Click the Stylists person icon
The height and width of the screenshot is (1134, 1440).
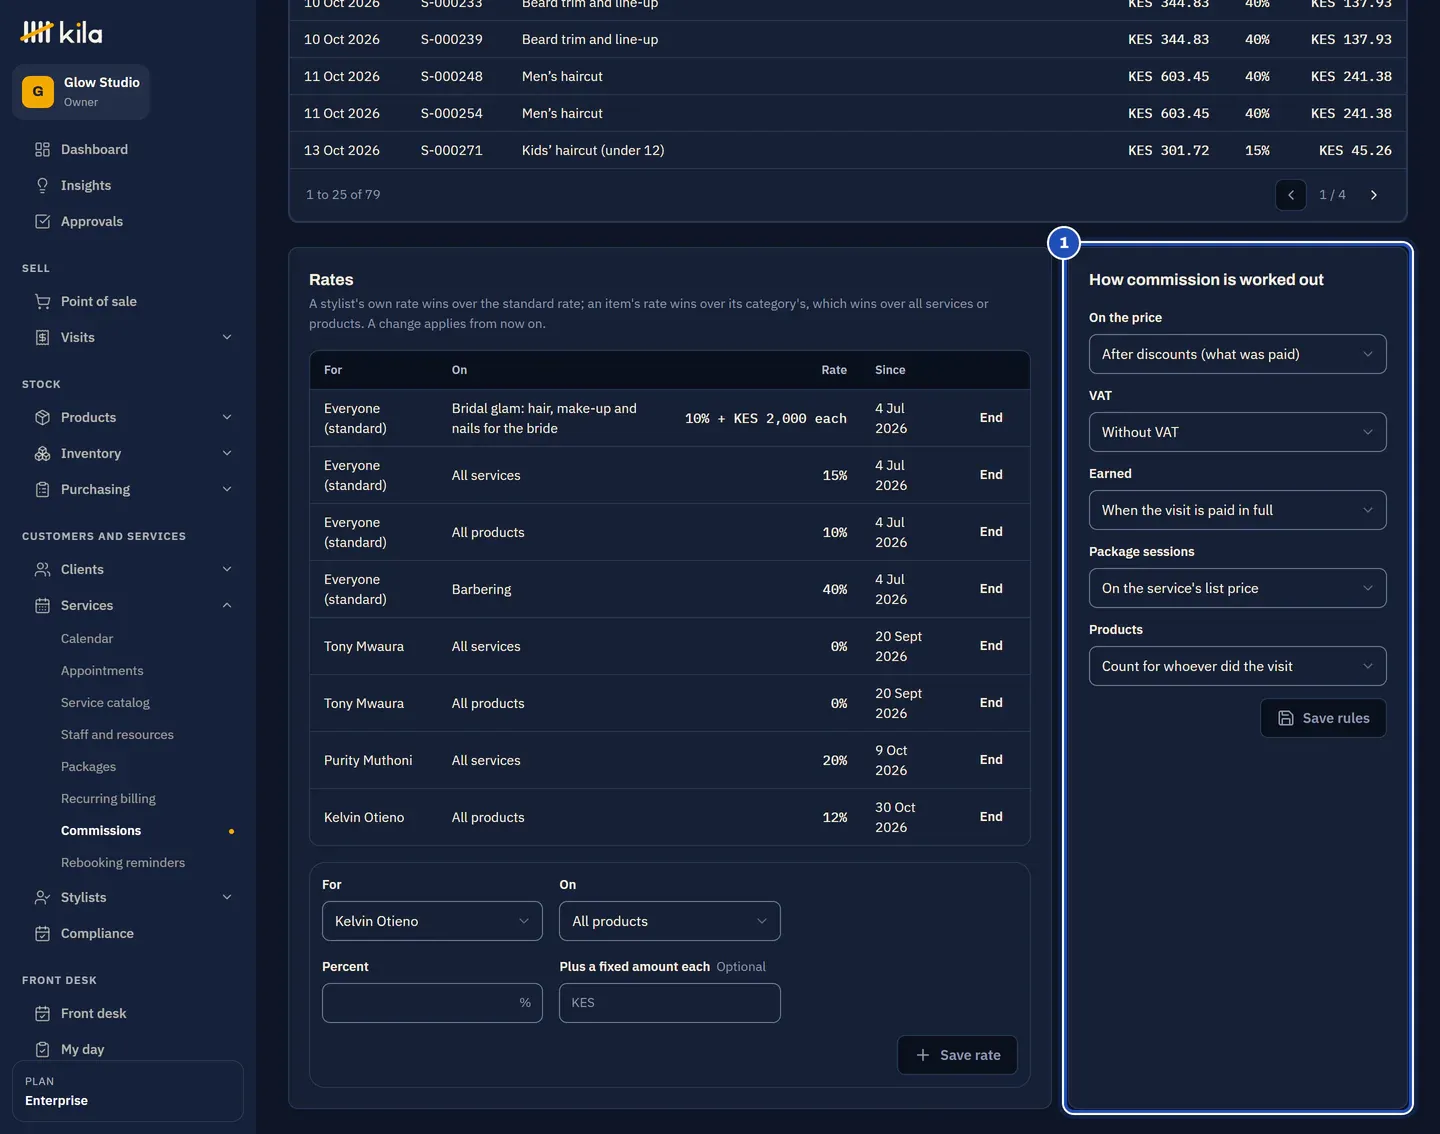pyautogui.click(x=42, y=897)
